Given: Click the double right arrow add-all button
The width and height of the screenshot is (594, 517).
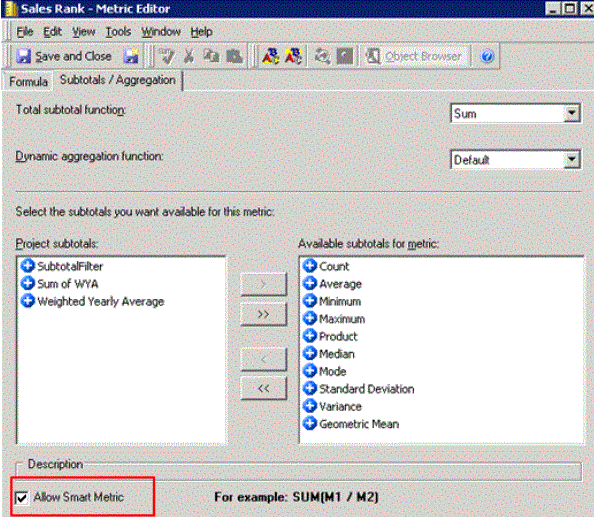Looking at the screenshot, I should (263, 314).
